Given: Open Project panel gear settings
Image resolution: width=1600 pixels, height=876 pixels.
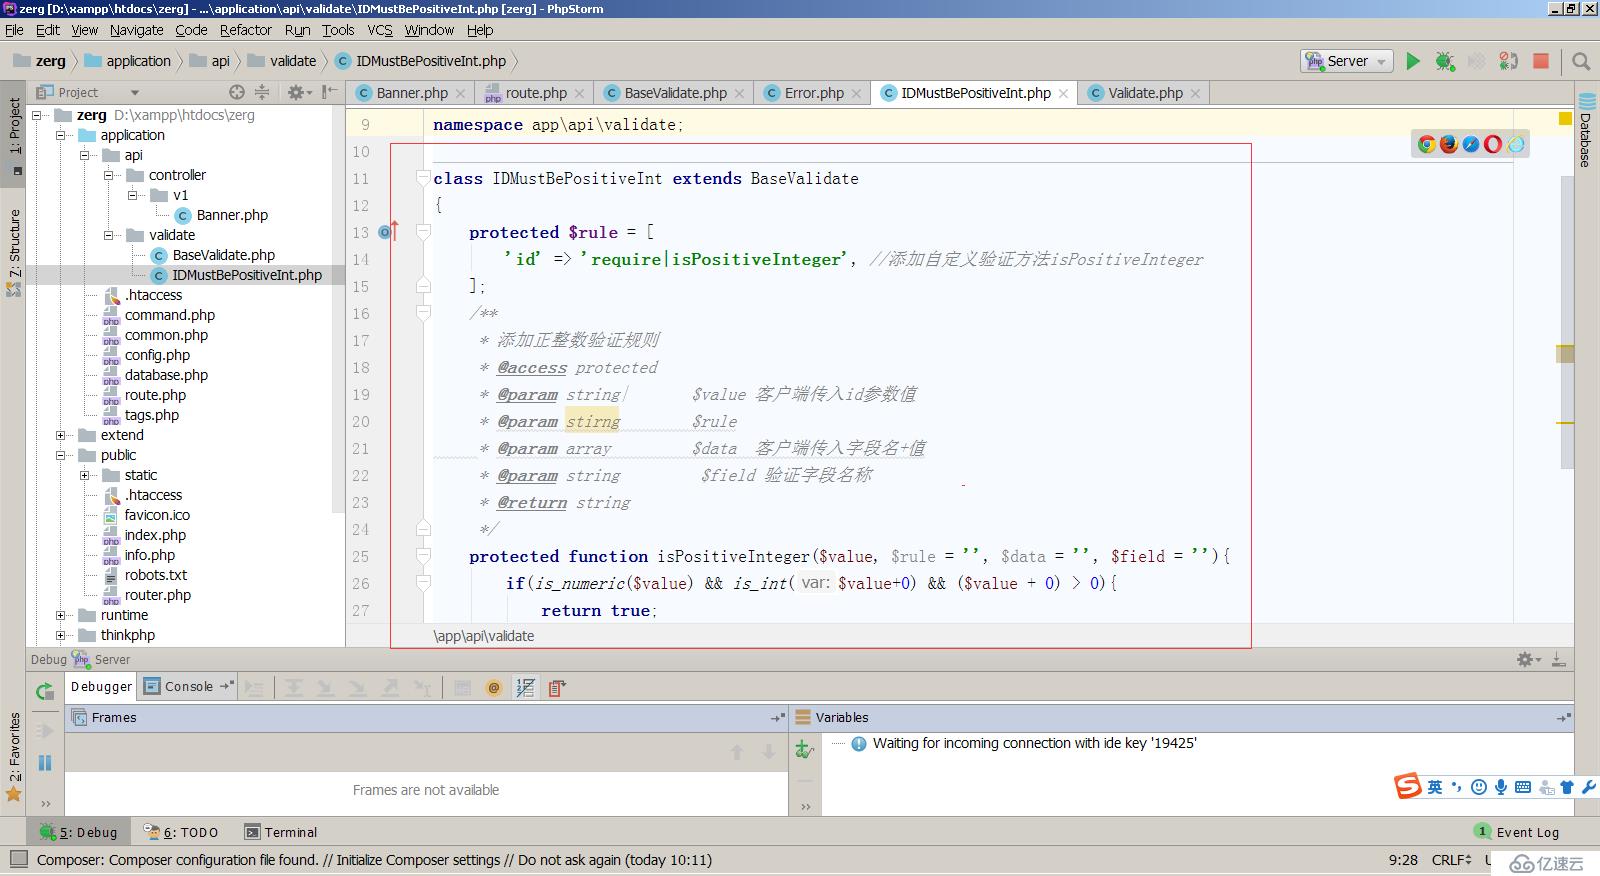Looking at the screenshot, I should (297, 92).
